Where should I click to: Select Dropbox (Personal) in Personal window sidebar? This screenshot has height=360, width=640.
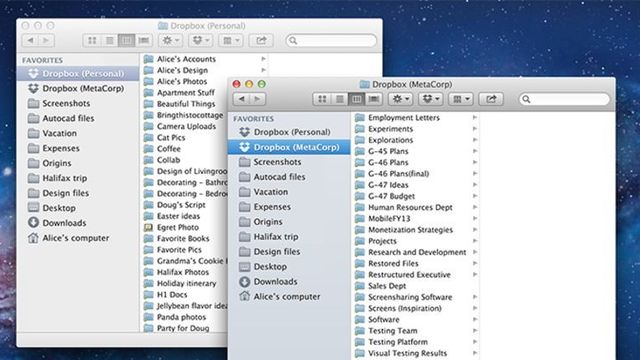coord(78,73)
